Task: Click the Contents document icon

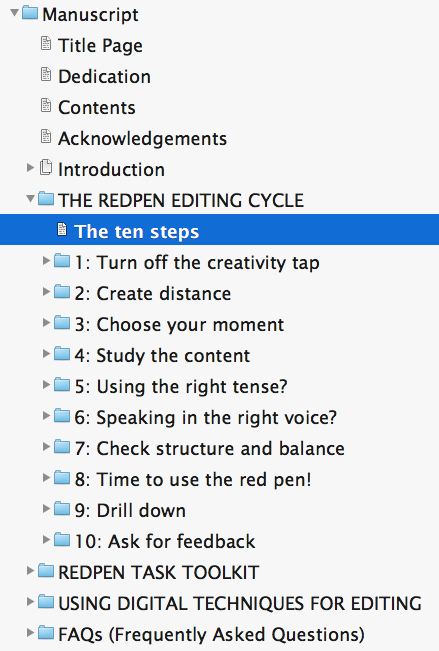Action: (x=46, y=105)
